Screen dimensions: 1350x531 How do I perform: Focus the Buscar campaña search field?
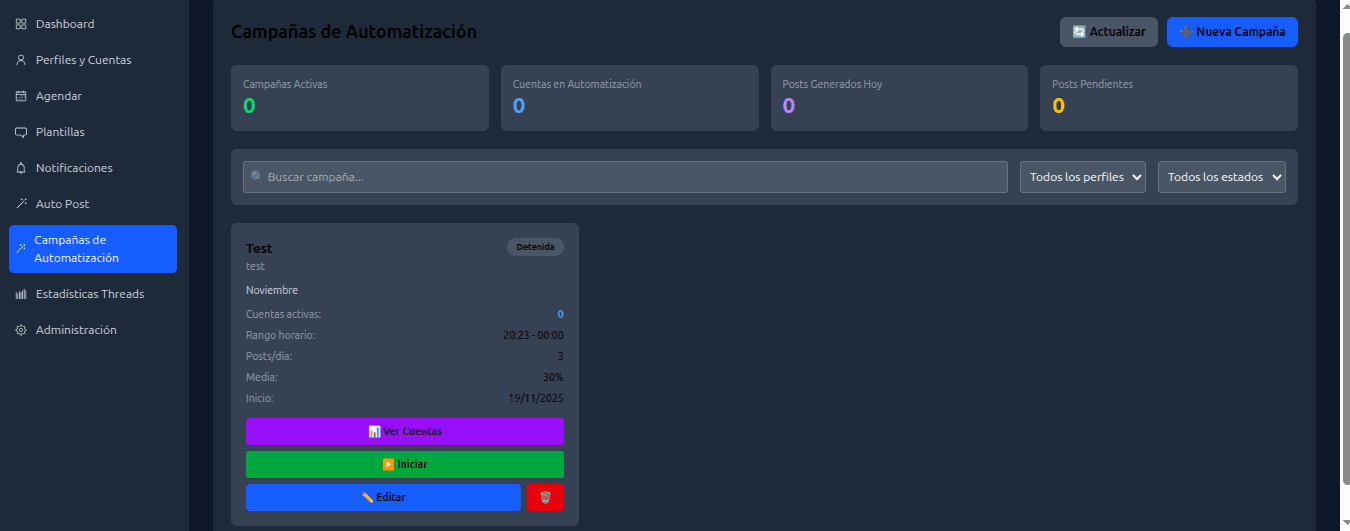coord(625,177)
